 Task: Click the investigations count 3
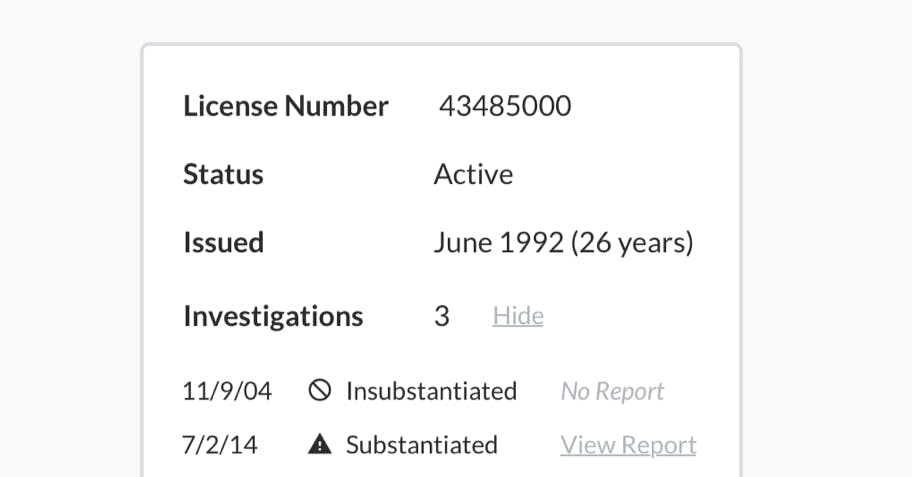pyautogui.click(x=441, y=316)
